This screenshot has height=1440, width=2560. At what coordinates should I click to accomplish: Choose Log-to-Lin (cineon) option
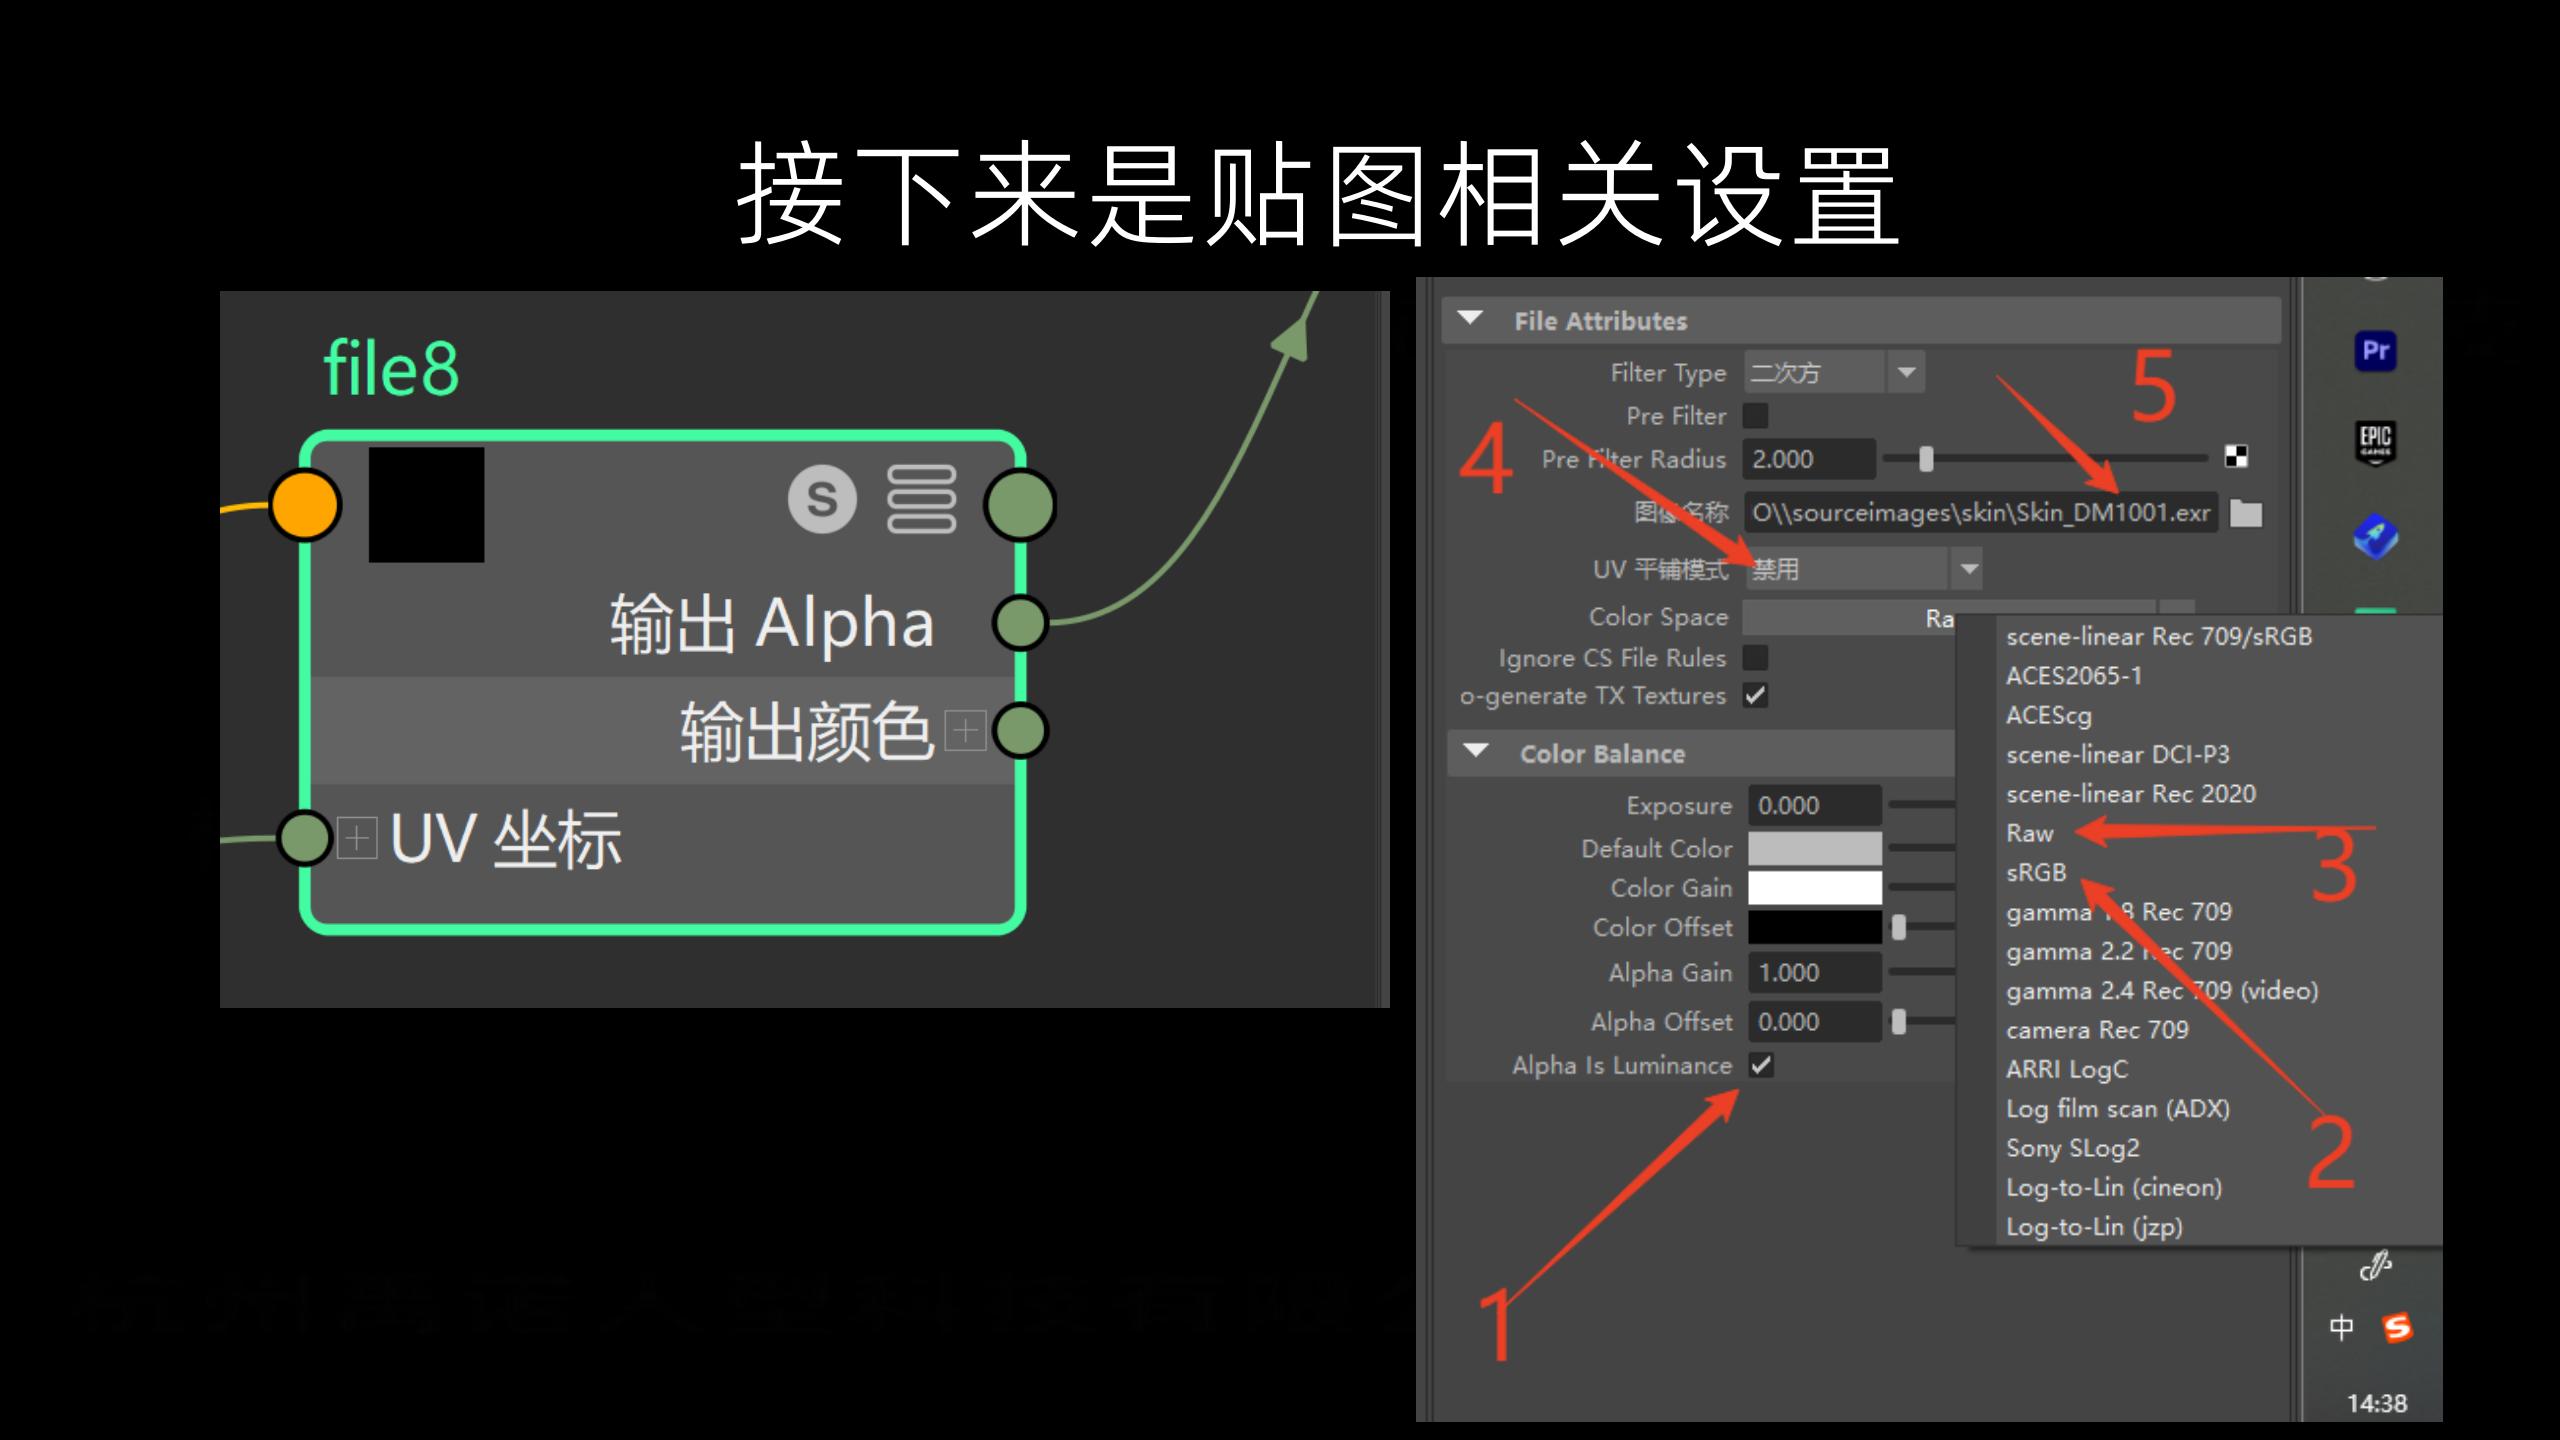pos(2113,1187)
